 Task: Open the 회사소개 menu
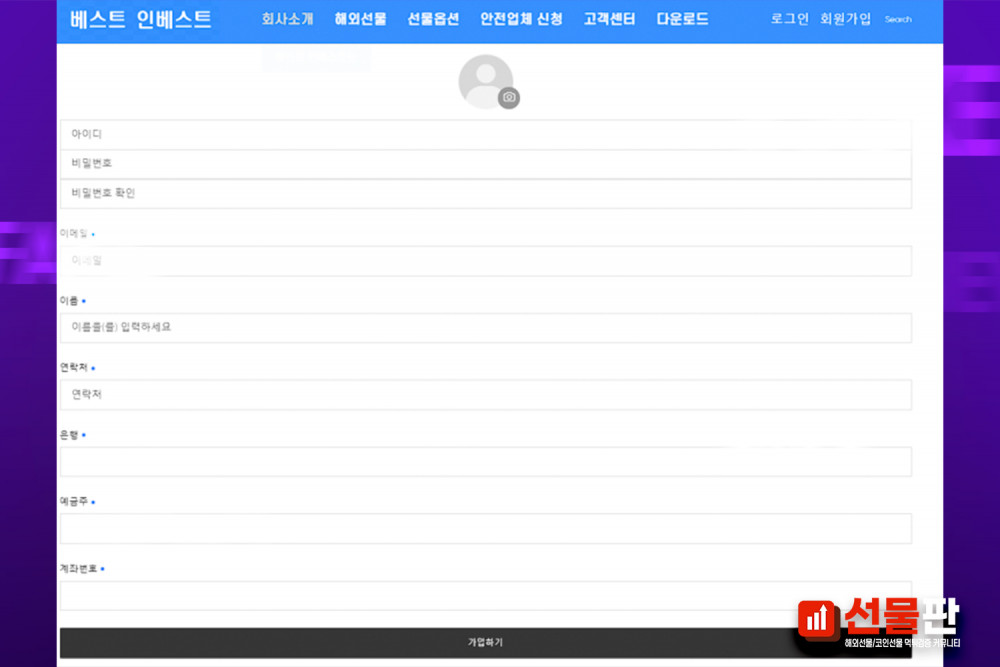tap(287, 19)
